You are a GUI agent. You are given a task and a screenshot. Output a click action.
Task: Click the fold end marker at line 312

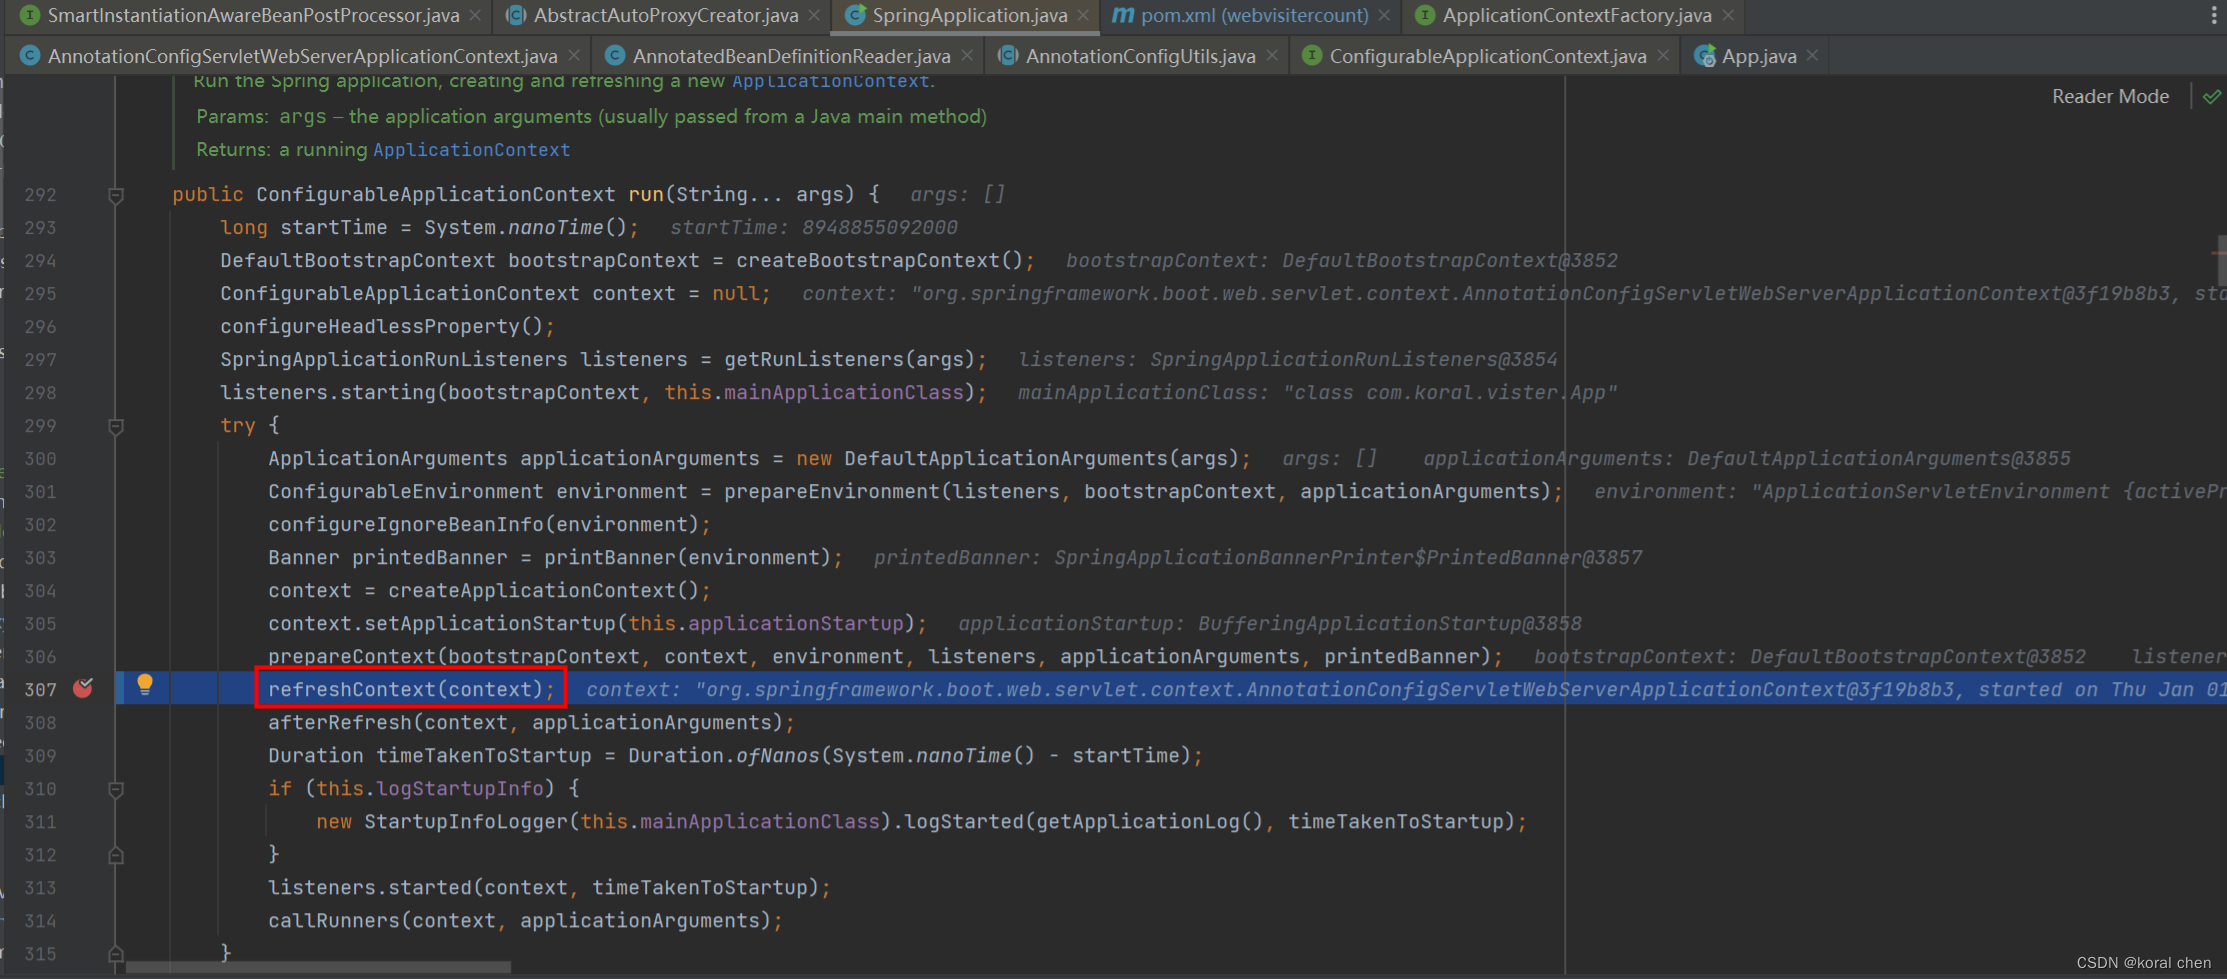coord(116,855)
